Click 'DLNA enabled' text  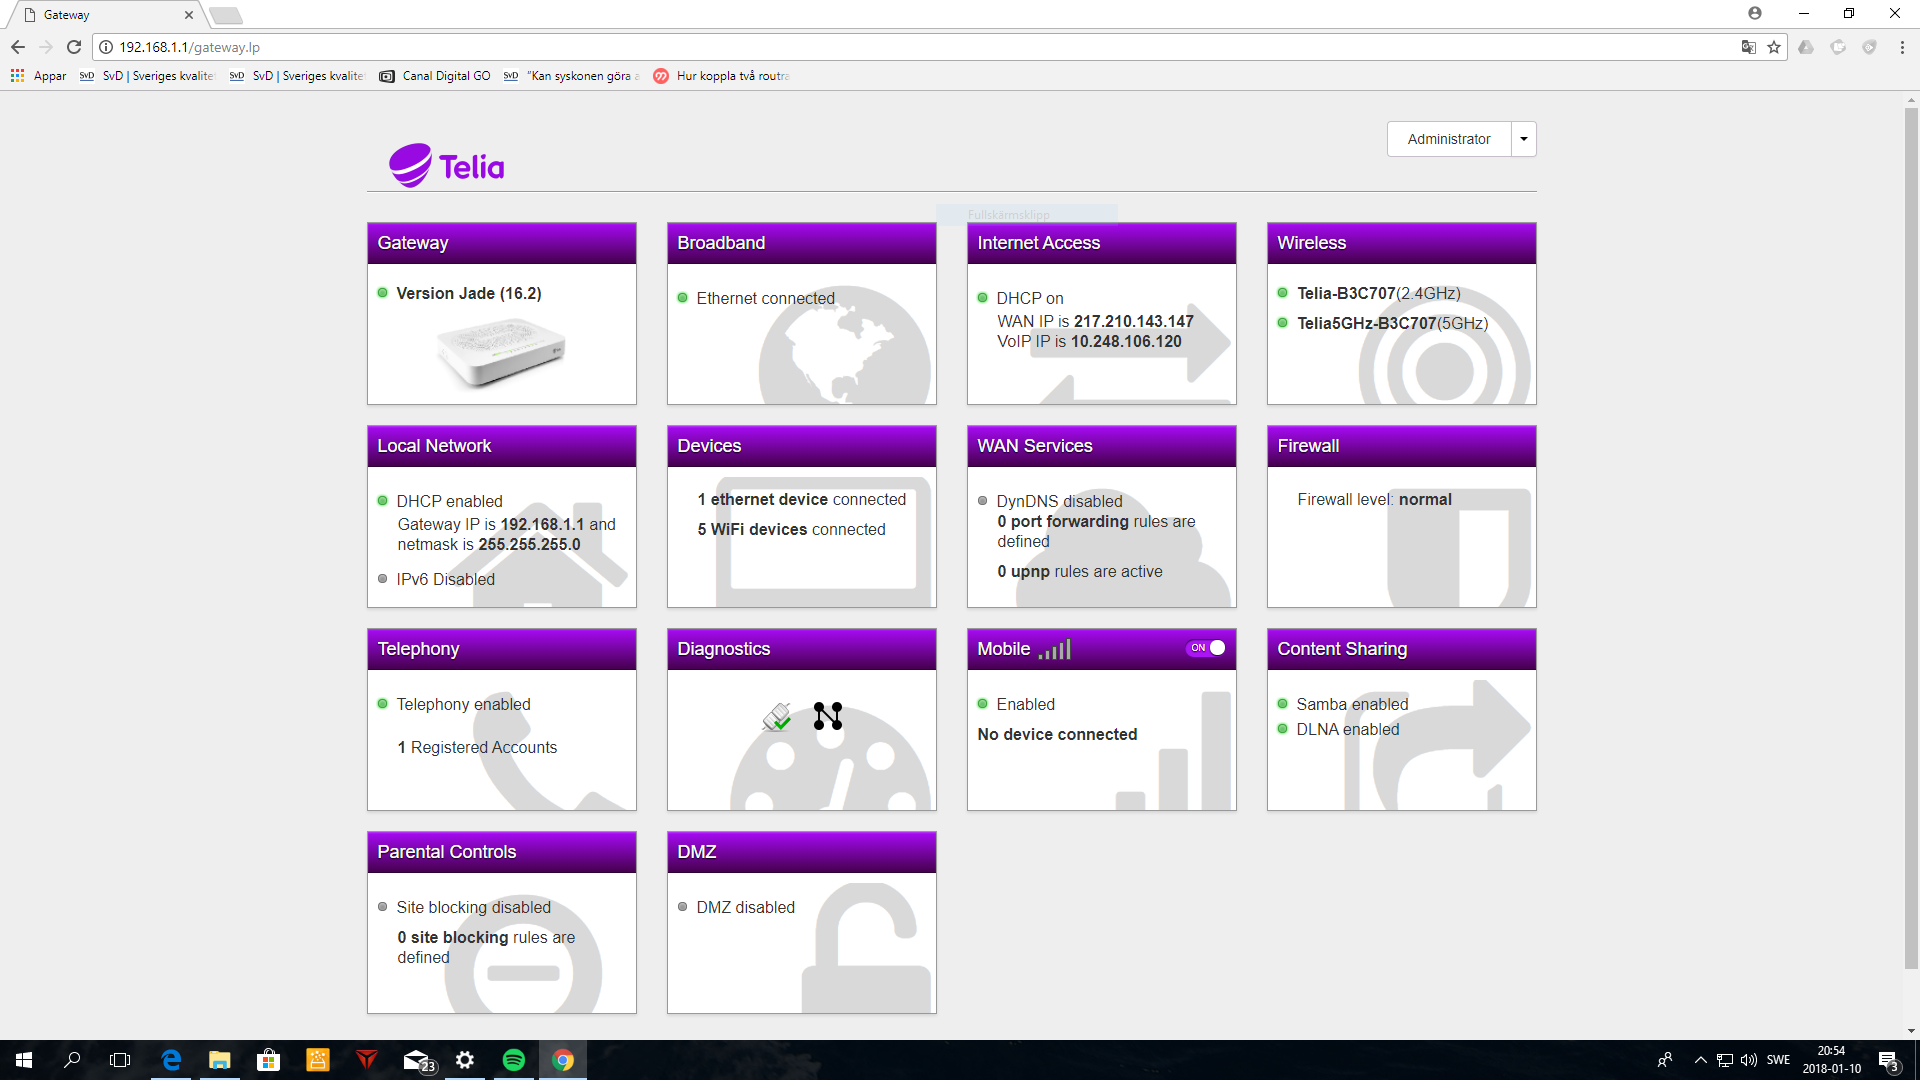point(1348,729)
